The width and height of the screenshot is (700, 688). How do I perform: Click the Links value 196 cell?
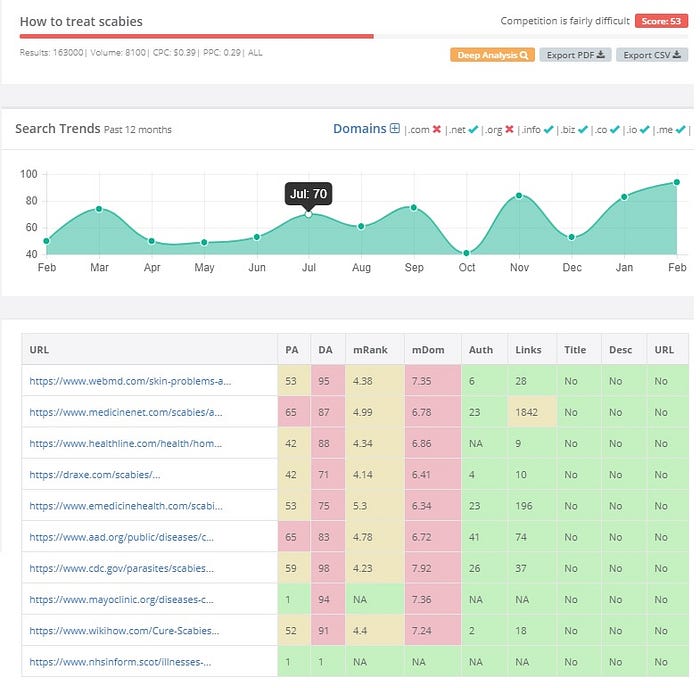click(532, 506)
